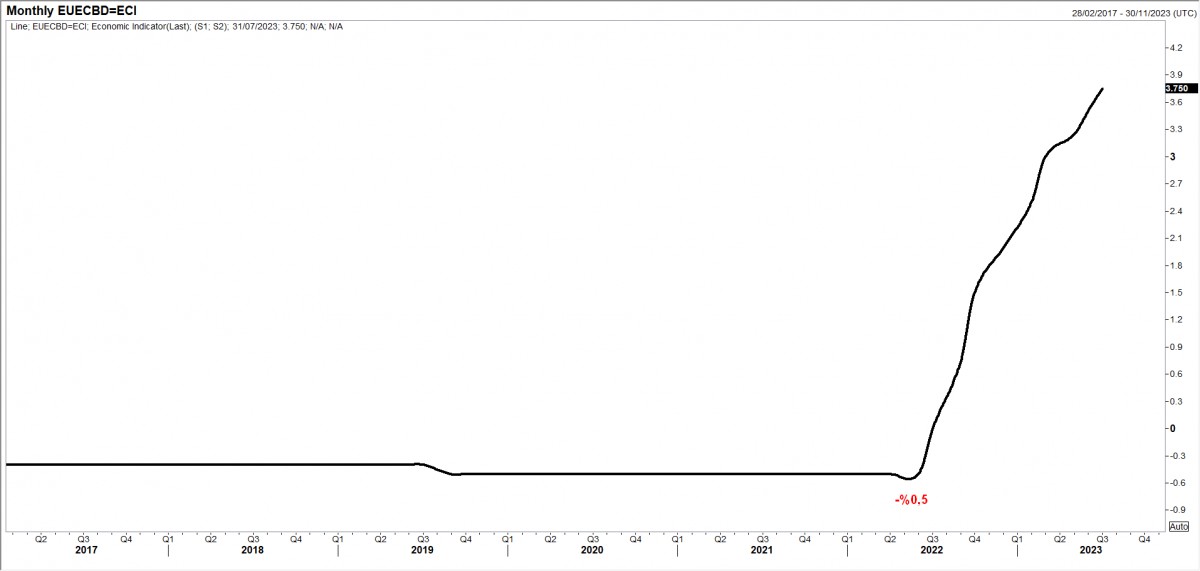This screenshot has width=1200, height=571.
Task: Click the 2022 year label on time axis
Action: tap(931, 550)
